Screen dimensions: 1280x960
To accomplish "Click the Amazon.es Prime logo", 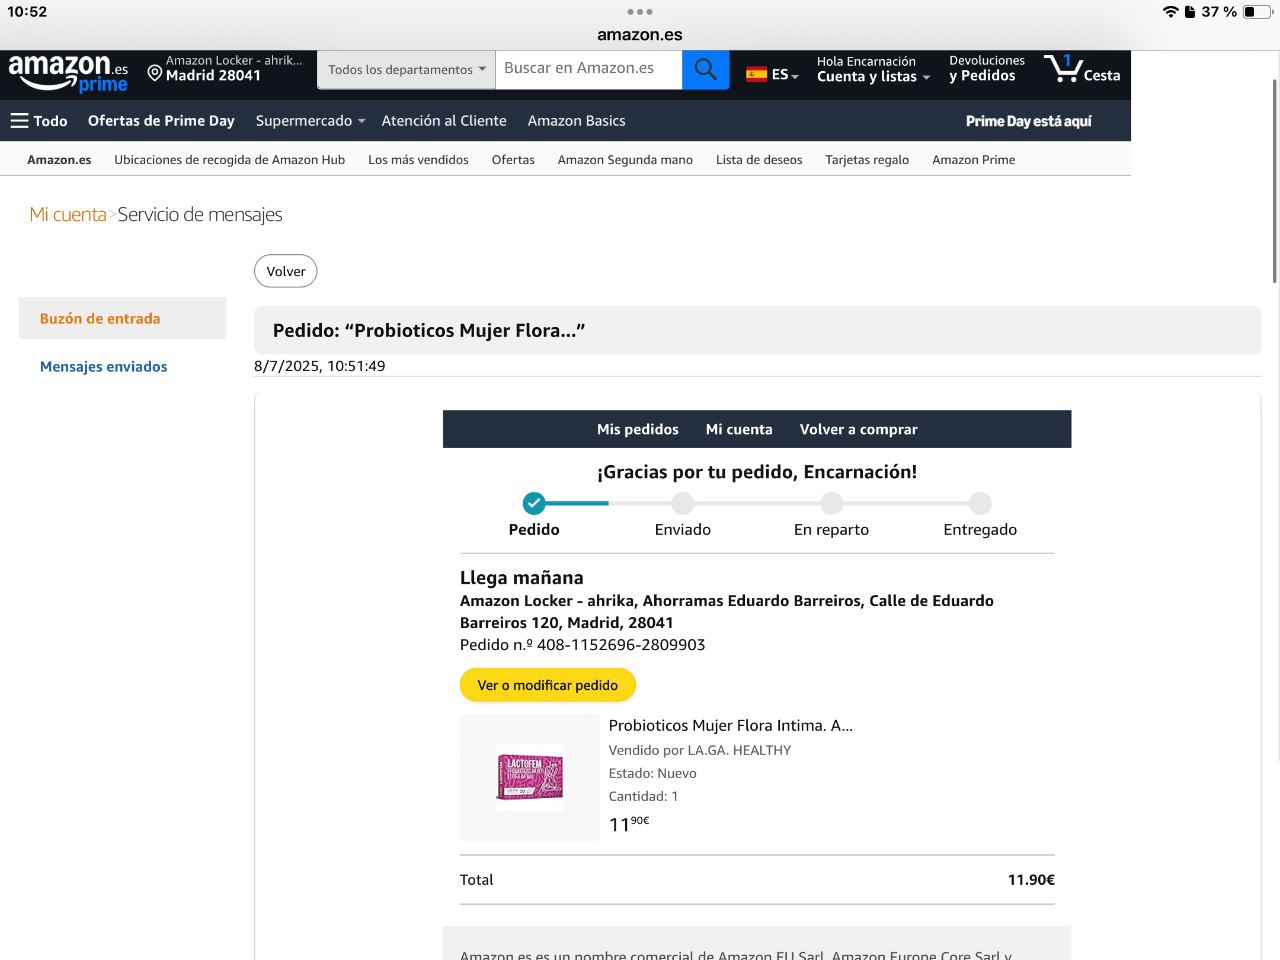I will [x=68, y=74].
